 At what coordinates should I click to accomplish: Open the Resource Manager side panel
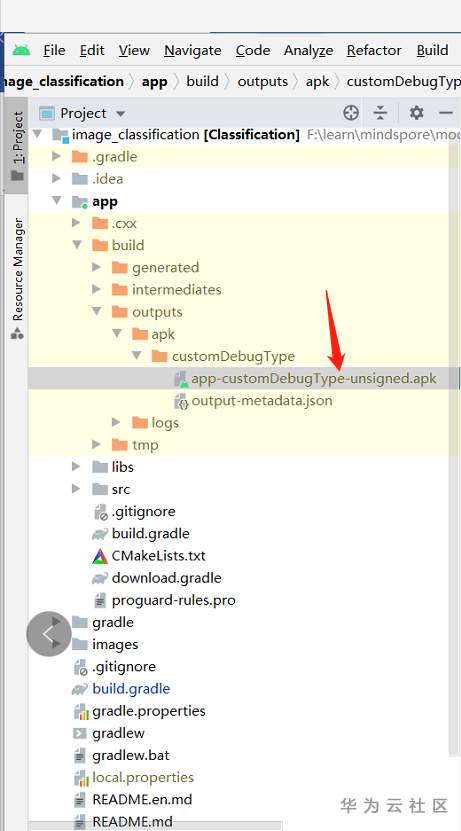pyautogui.click(x=17, y=278)
